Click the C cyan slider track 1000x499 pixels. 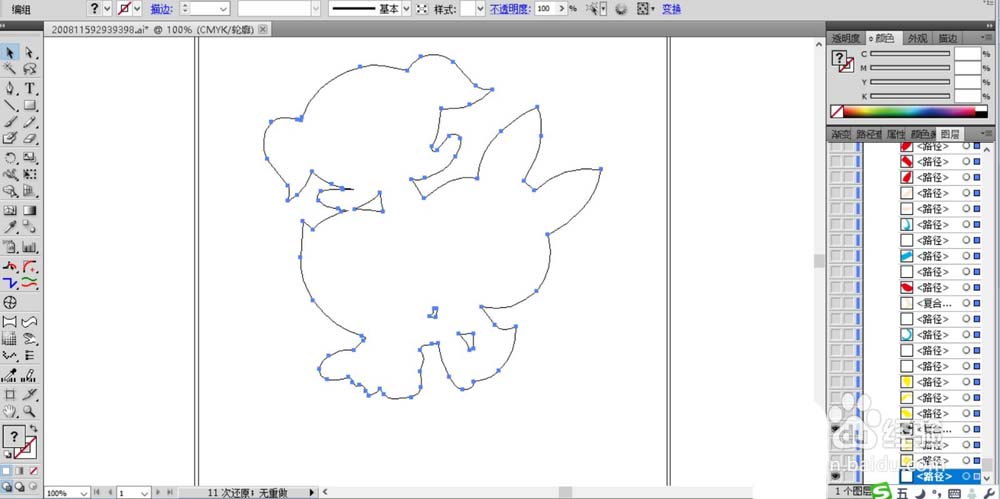click(x=910, y=54)
